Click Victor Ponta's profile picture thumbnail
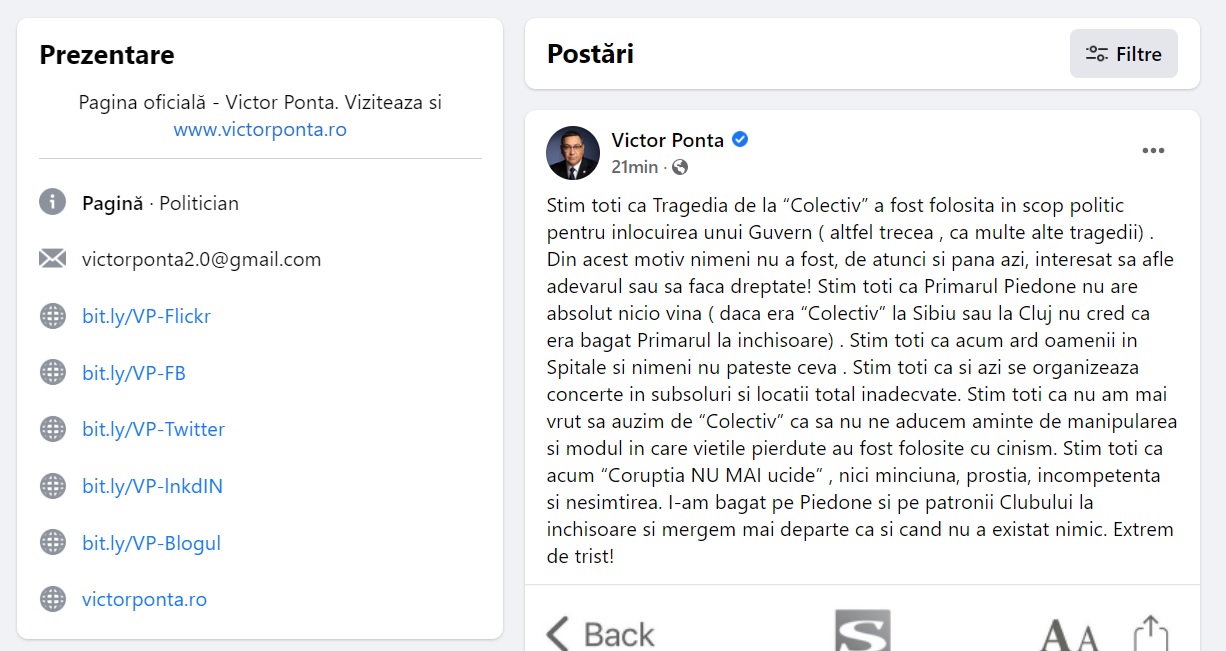Screen dimensions: 1226x651 tap(573, 153)
